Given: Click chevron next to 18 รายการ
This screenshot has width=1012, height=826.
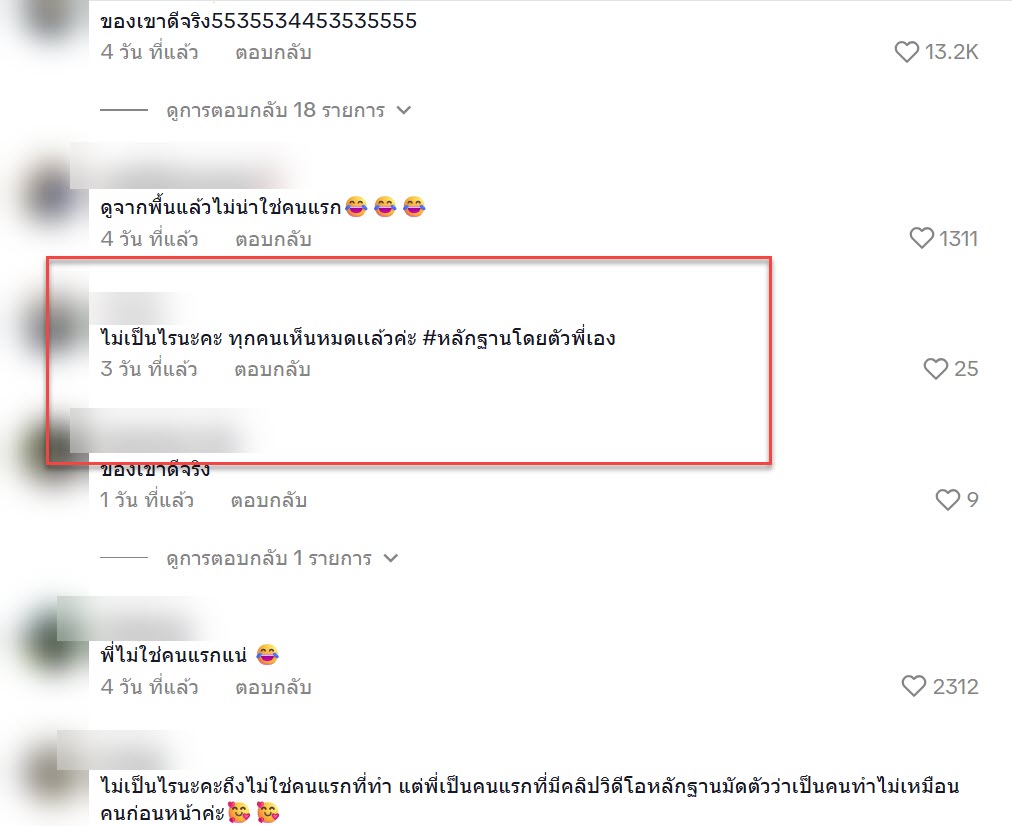Looking at the screenshot, I should pos(404,110).
